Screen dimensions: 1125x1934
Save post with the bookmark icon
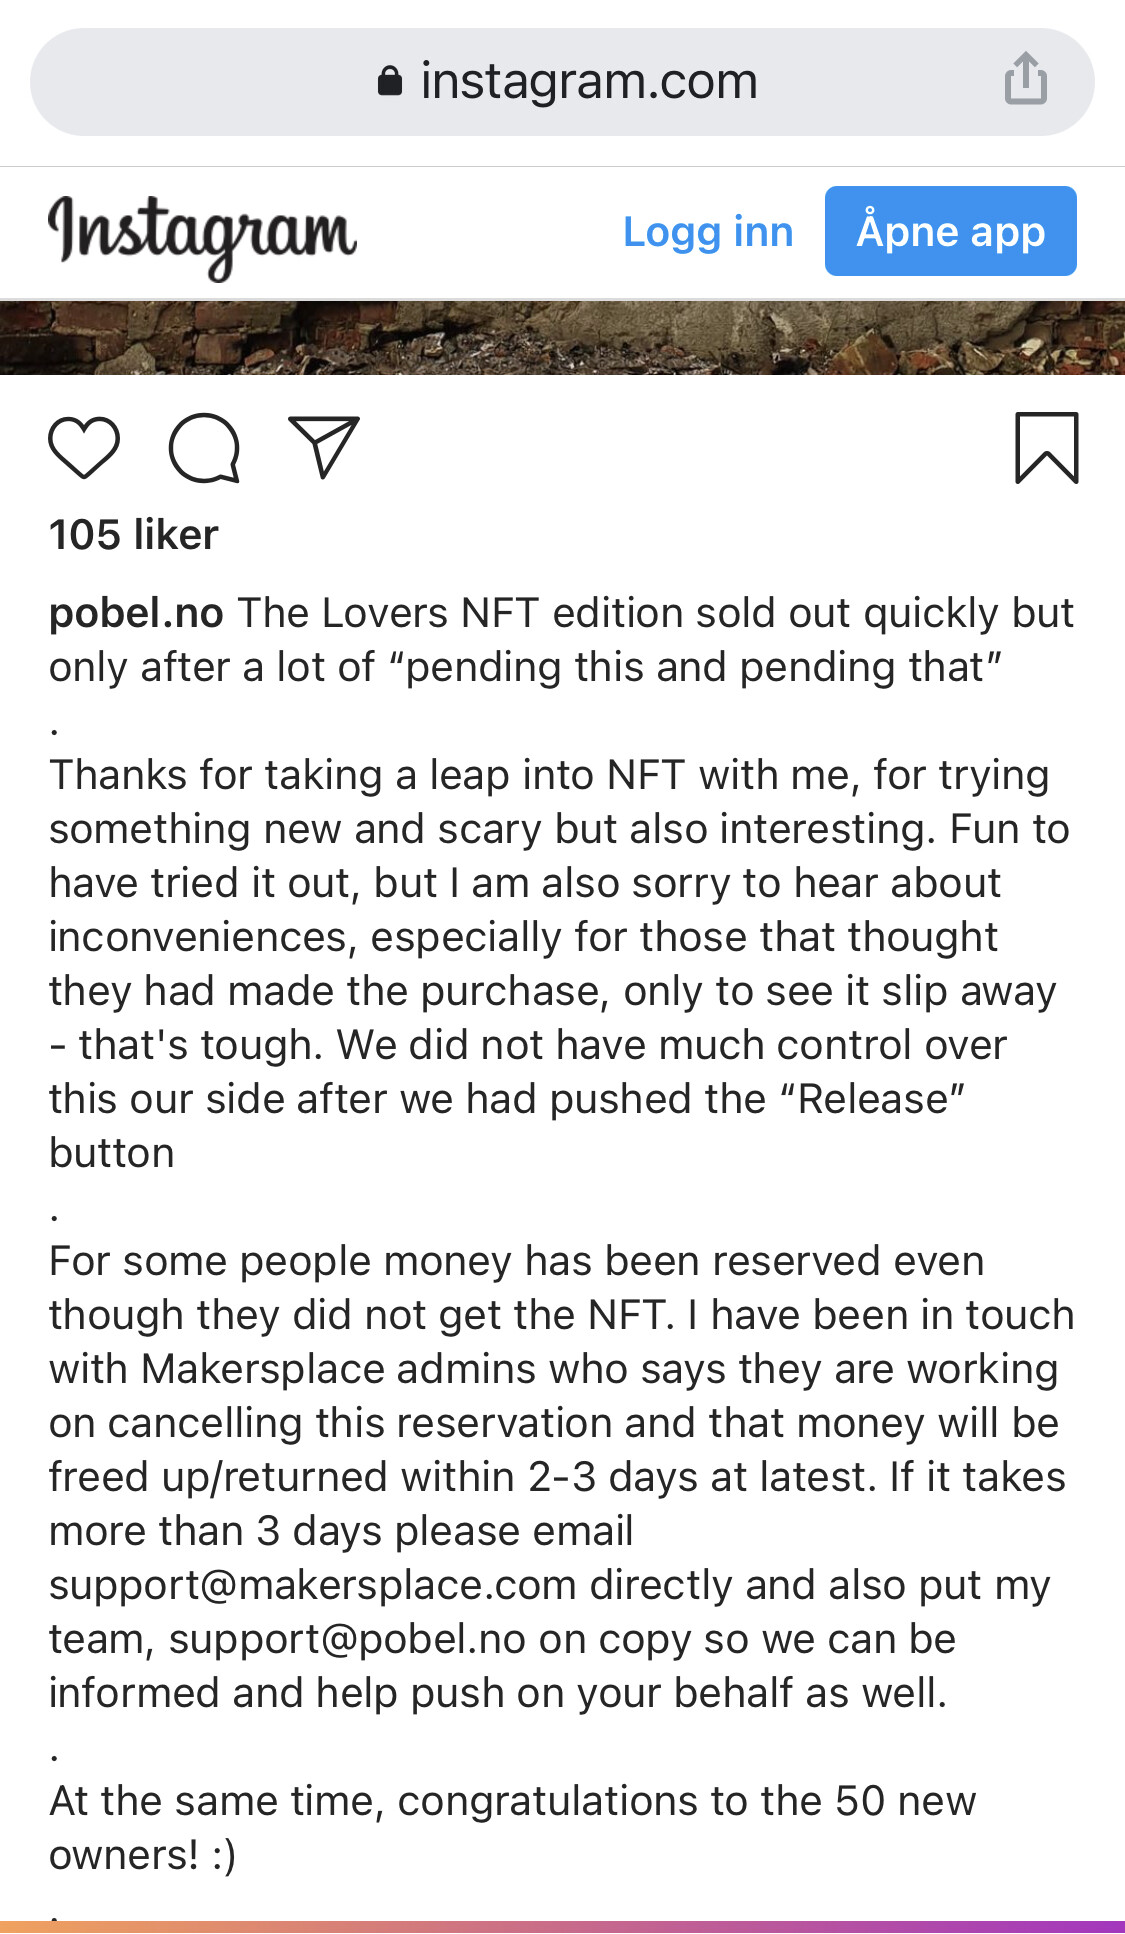click(1046, 448)
